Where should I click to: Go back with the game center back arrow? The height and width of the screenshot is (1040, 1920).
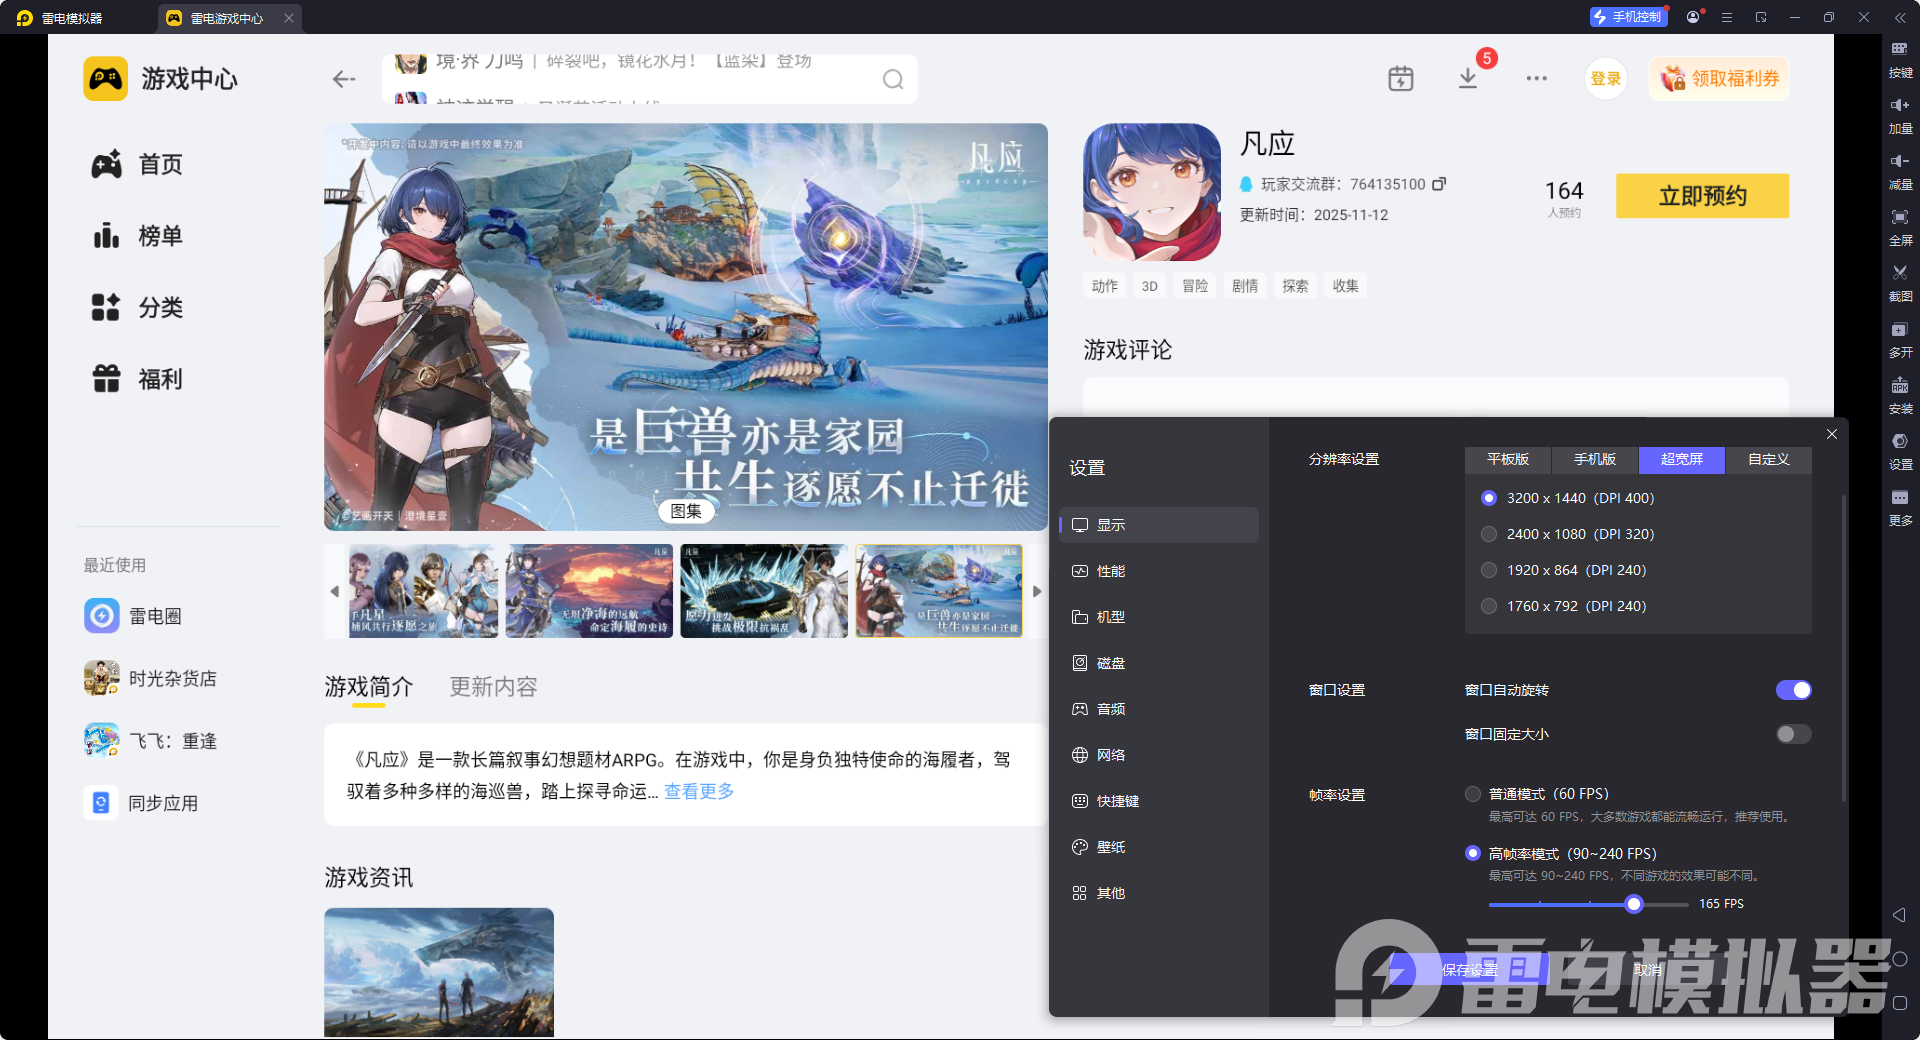(x=344, y=79)
